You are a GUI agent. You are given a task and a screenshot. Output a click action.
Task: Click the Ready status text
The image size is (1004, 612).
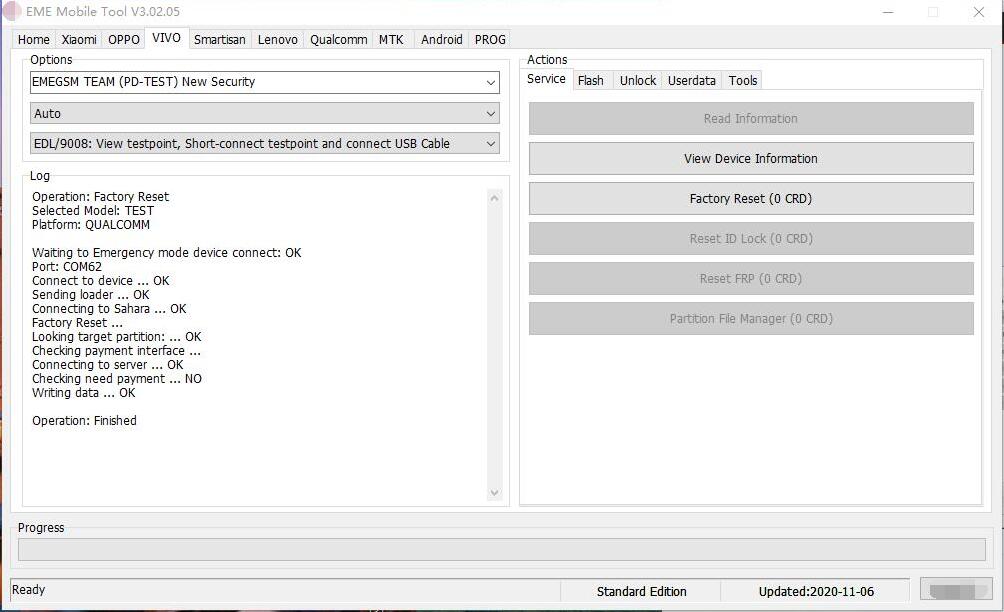[29, 590]
